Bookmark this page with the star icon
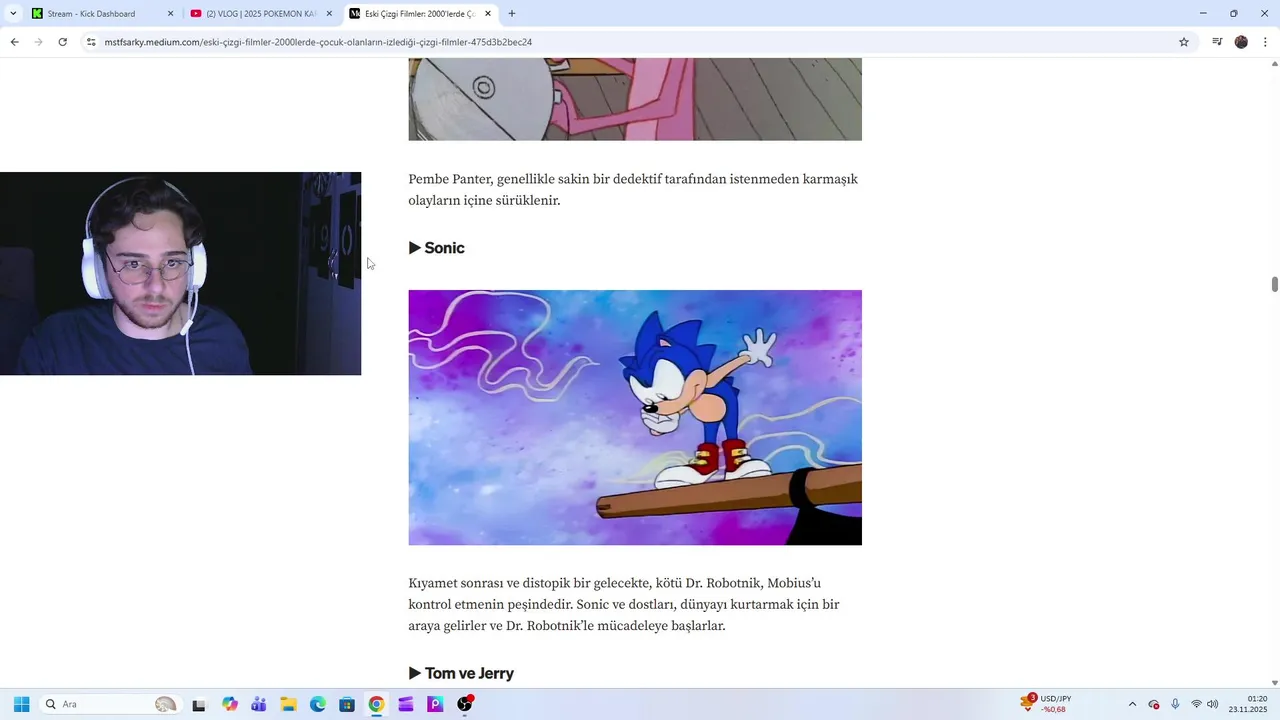The image size is (1280, 720). 1184,42
